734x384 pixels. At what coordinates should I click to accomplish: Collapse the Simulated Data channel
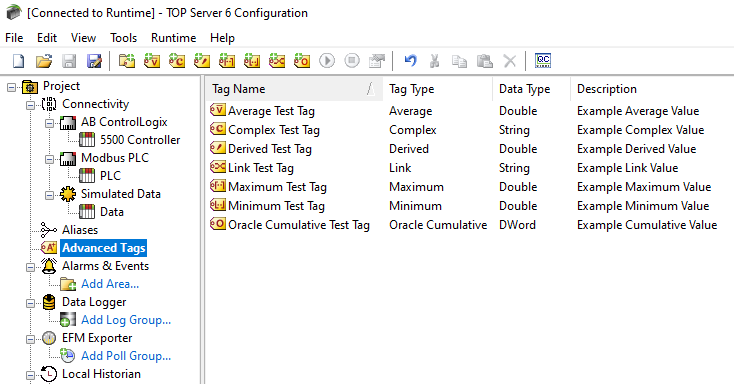pyautogui.click(x=49, y=195)
